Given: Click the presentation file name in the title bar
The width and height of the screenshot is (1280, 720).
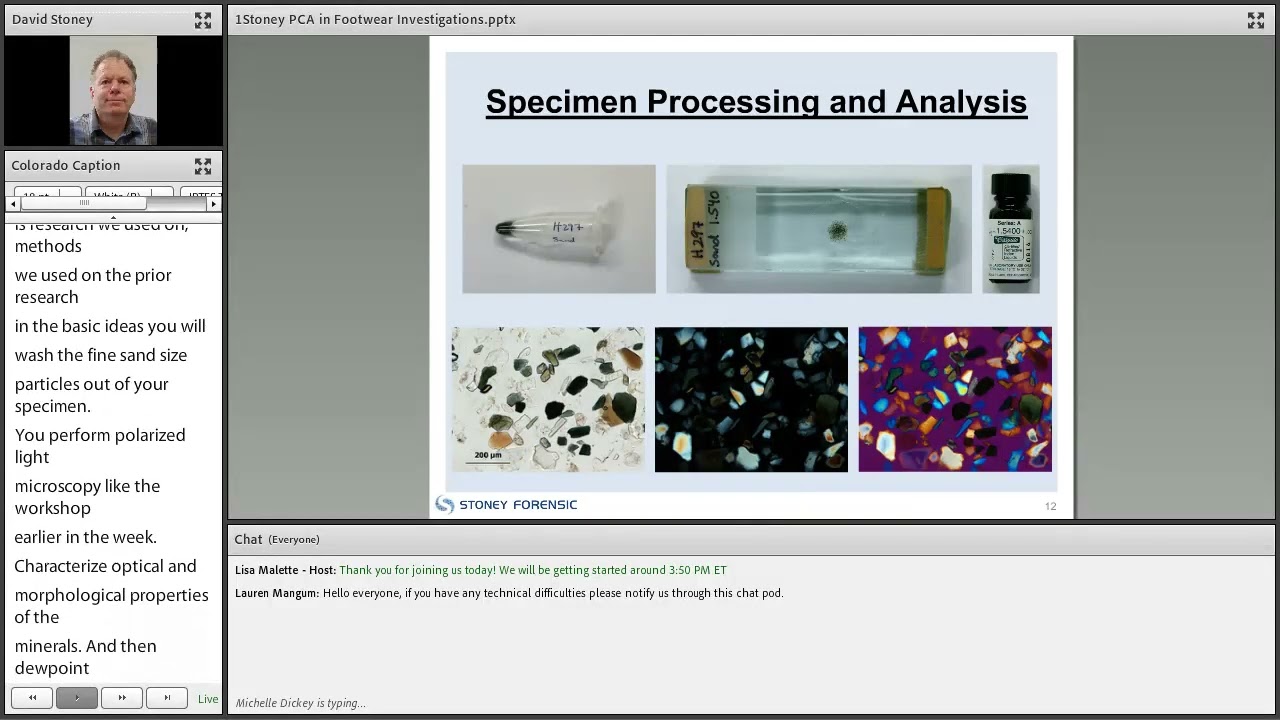Looking at the screenshot, I should pos(375,20).
